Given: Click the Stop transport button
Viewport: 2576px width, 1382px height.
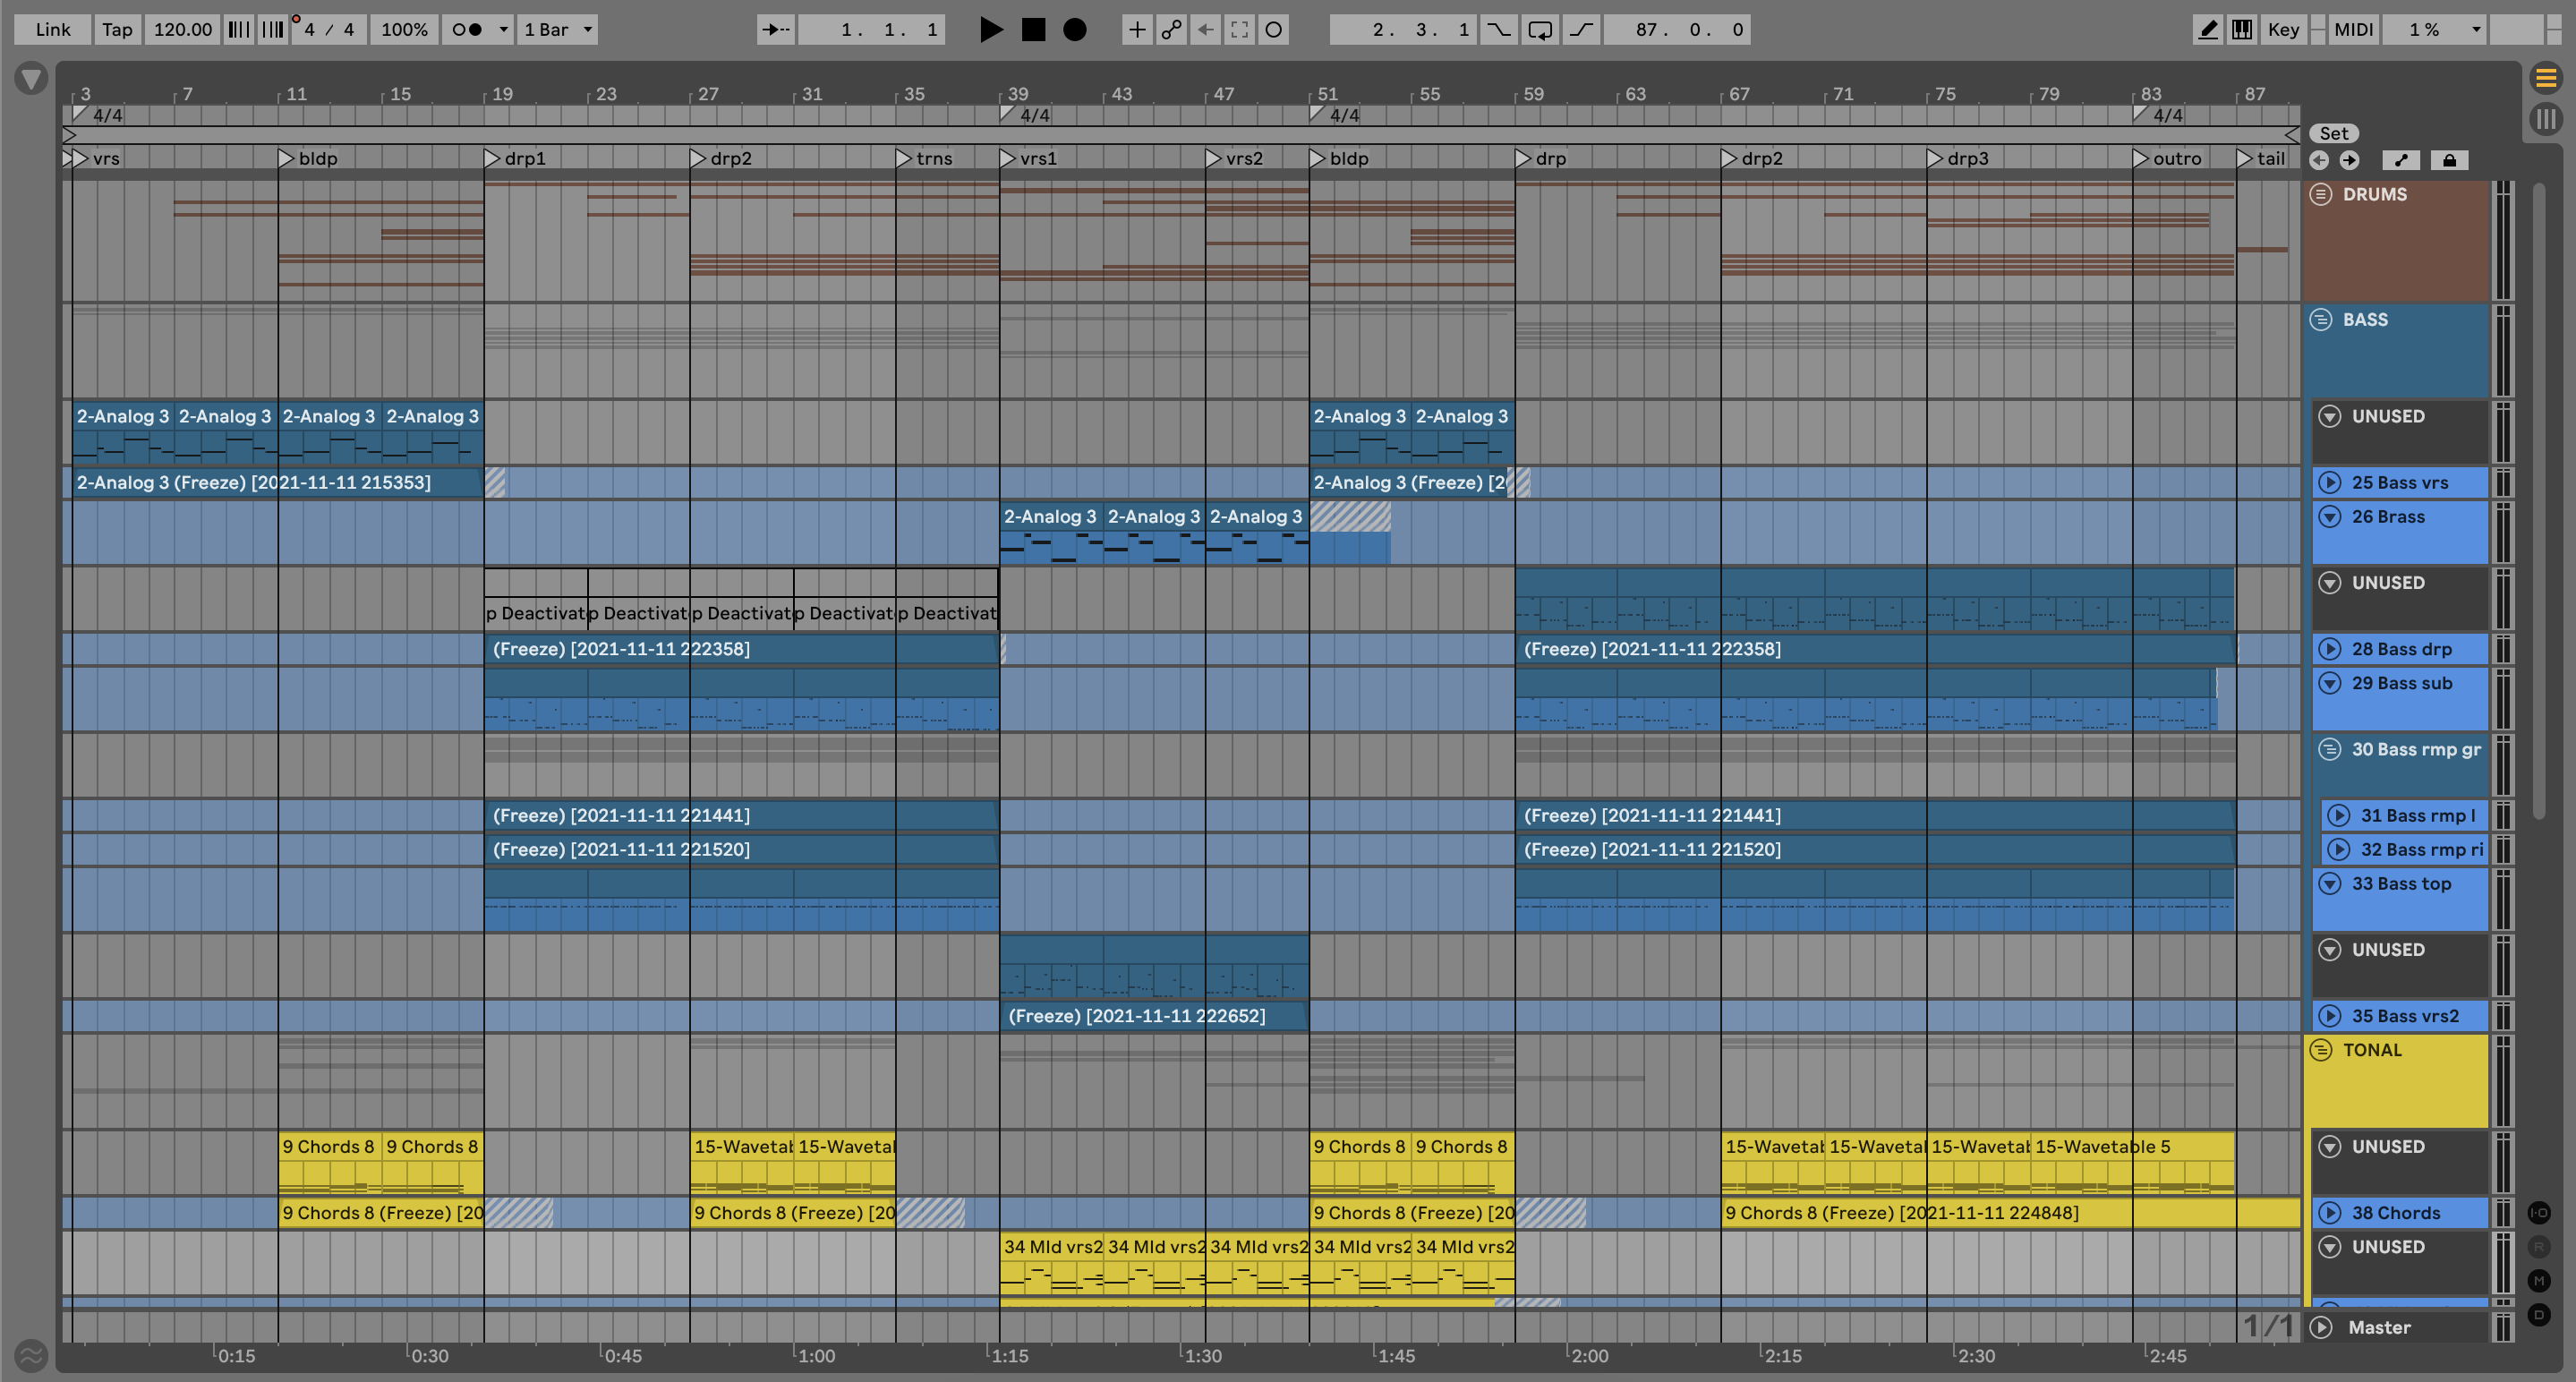Looking at the screenshot, I should pos(1033,30).
